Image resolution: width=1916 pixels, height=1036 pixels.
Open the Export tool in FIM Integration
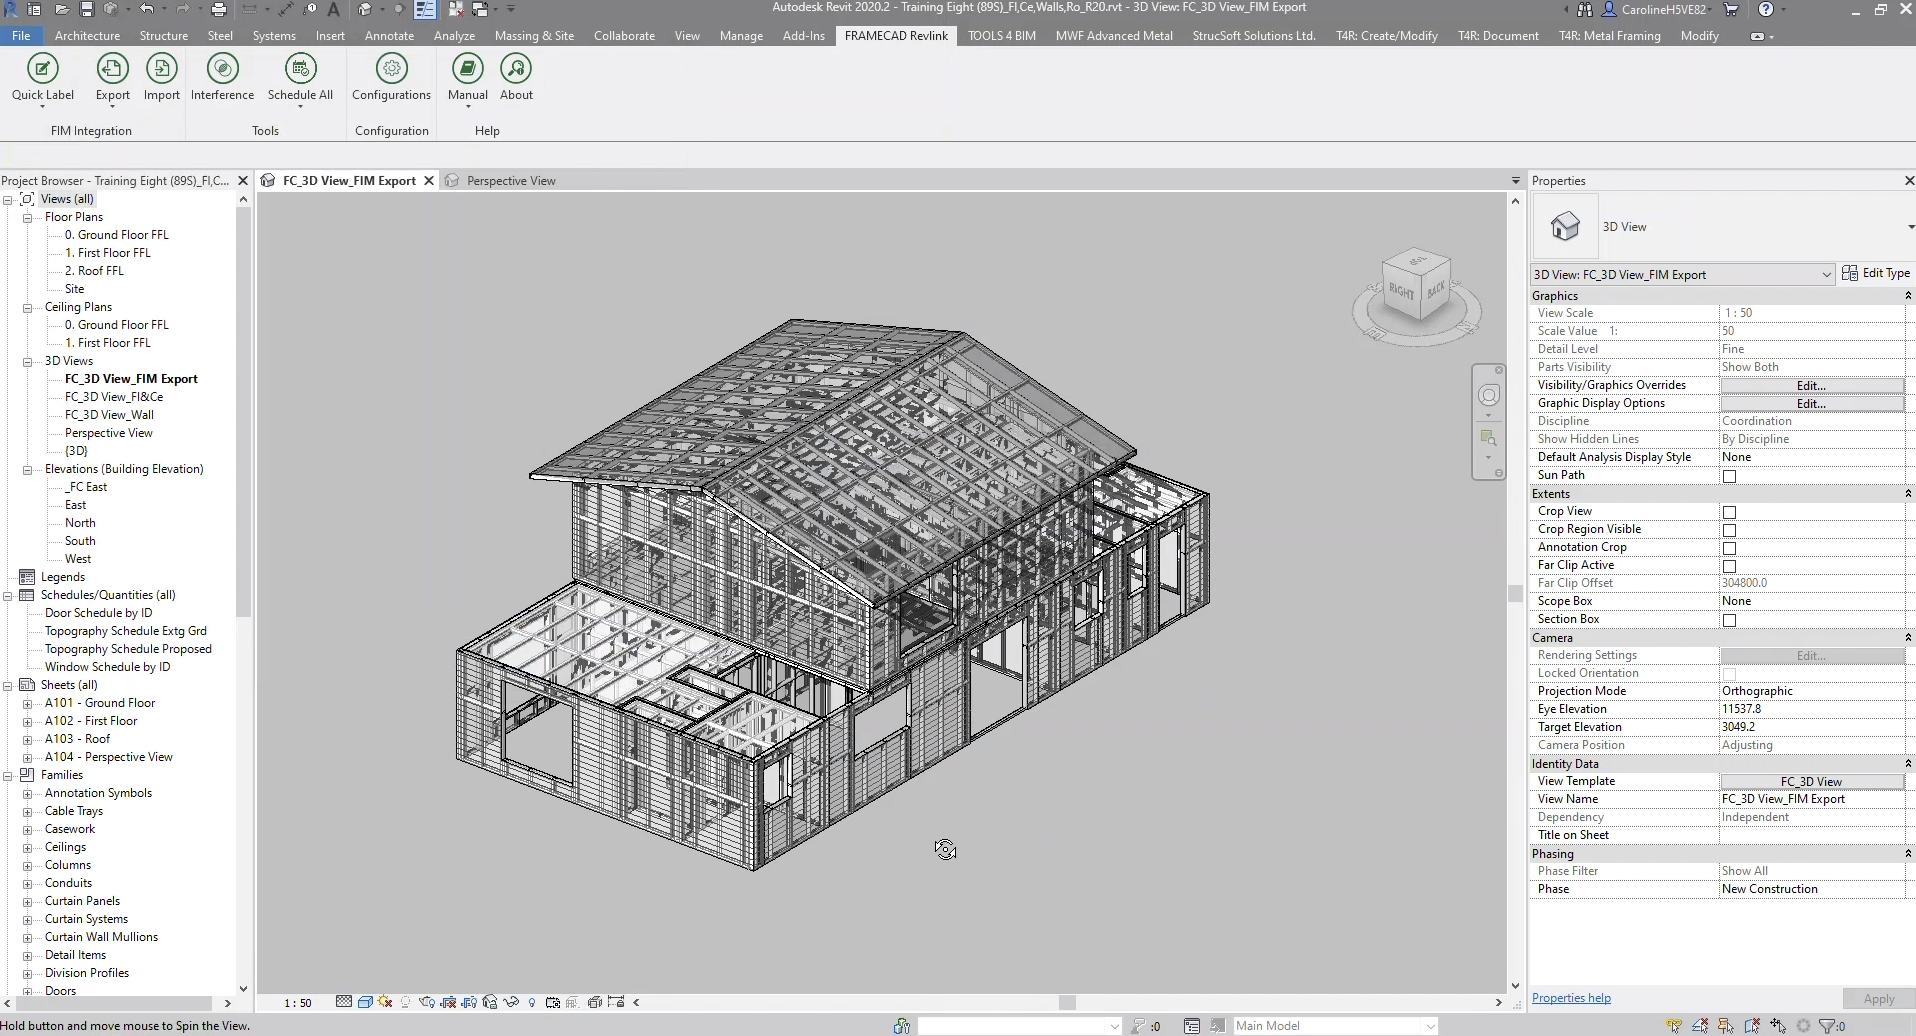[111, 78]
